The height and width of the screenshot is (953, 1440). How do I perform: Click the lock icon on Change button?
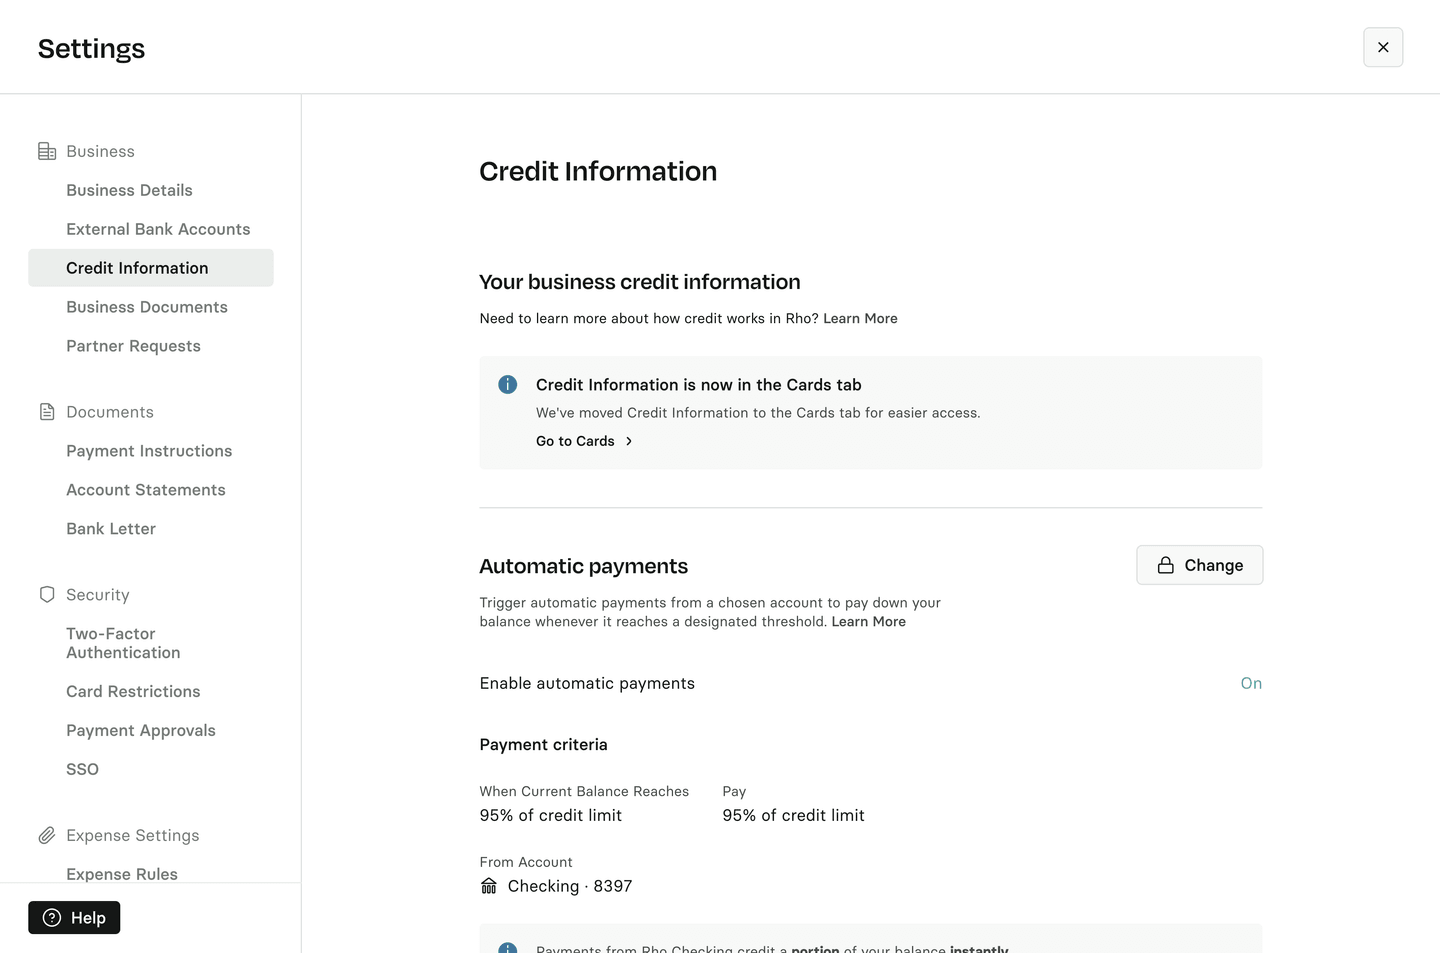point(1165,565)
